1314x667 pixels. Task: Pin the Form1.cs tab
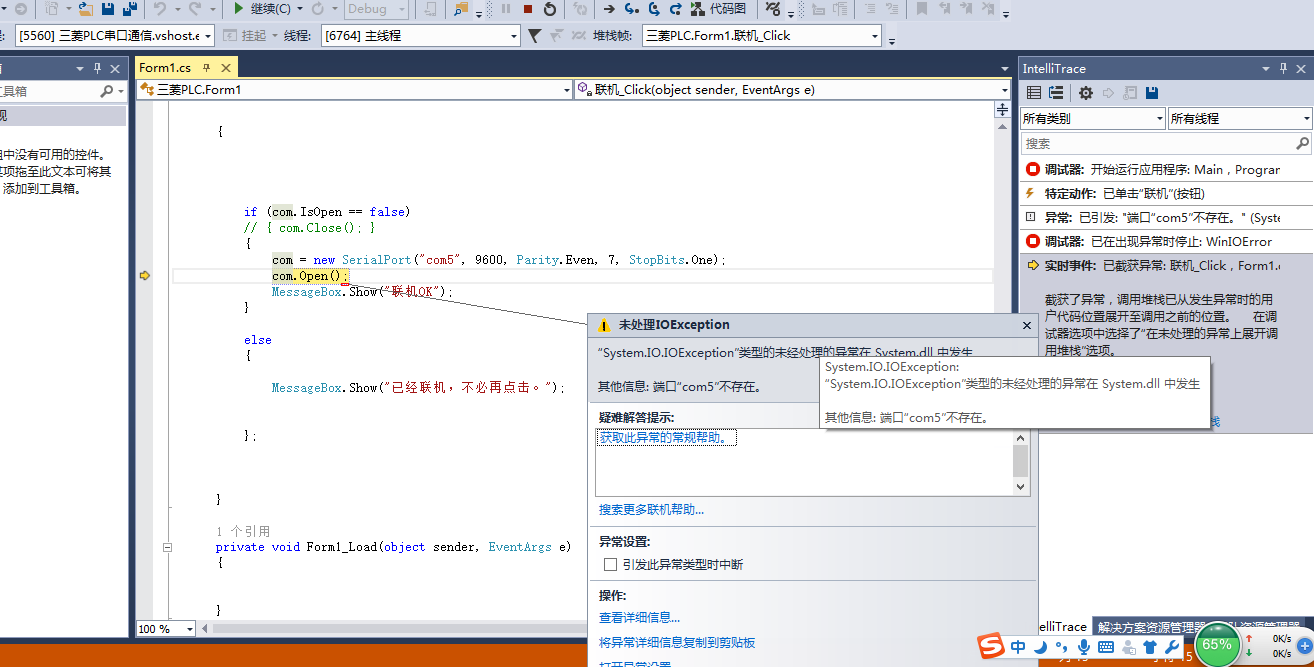point(207,68)
